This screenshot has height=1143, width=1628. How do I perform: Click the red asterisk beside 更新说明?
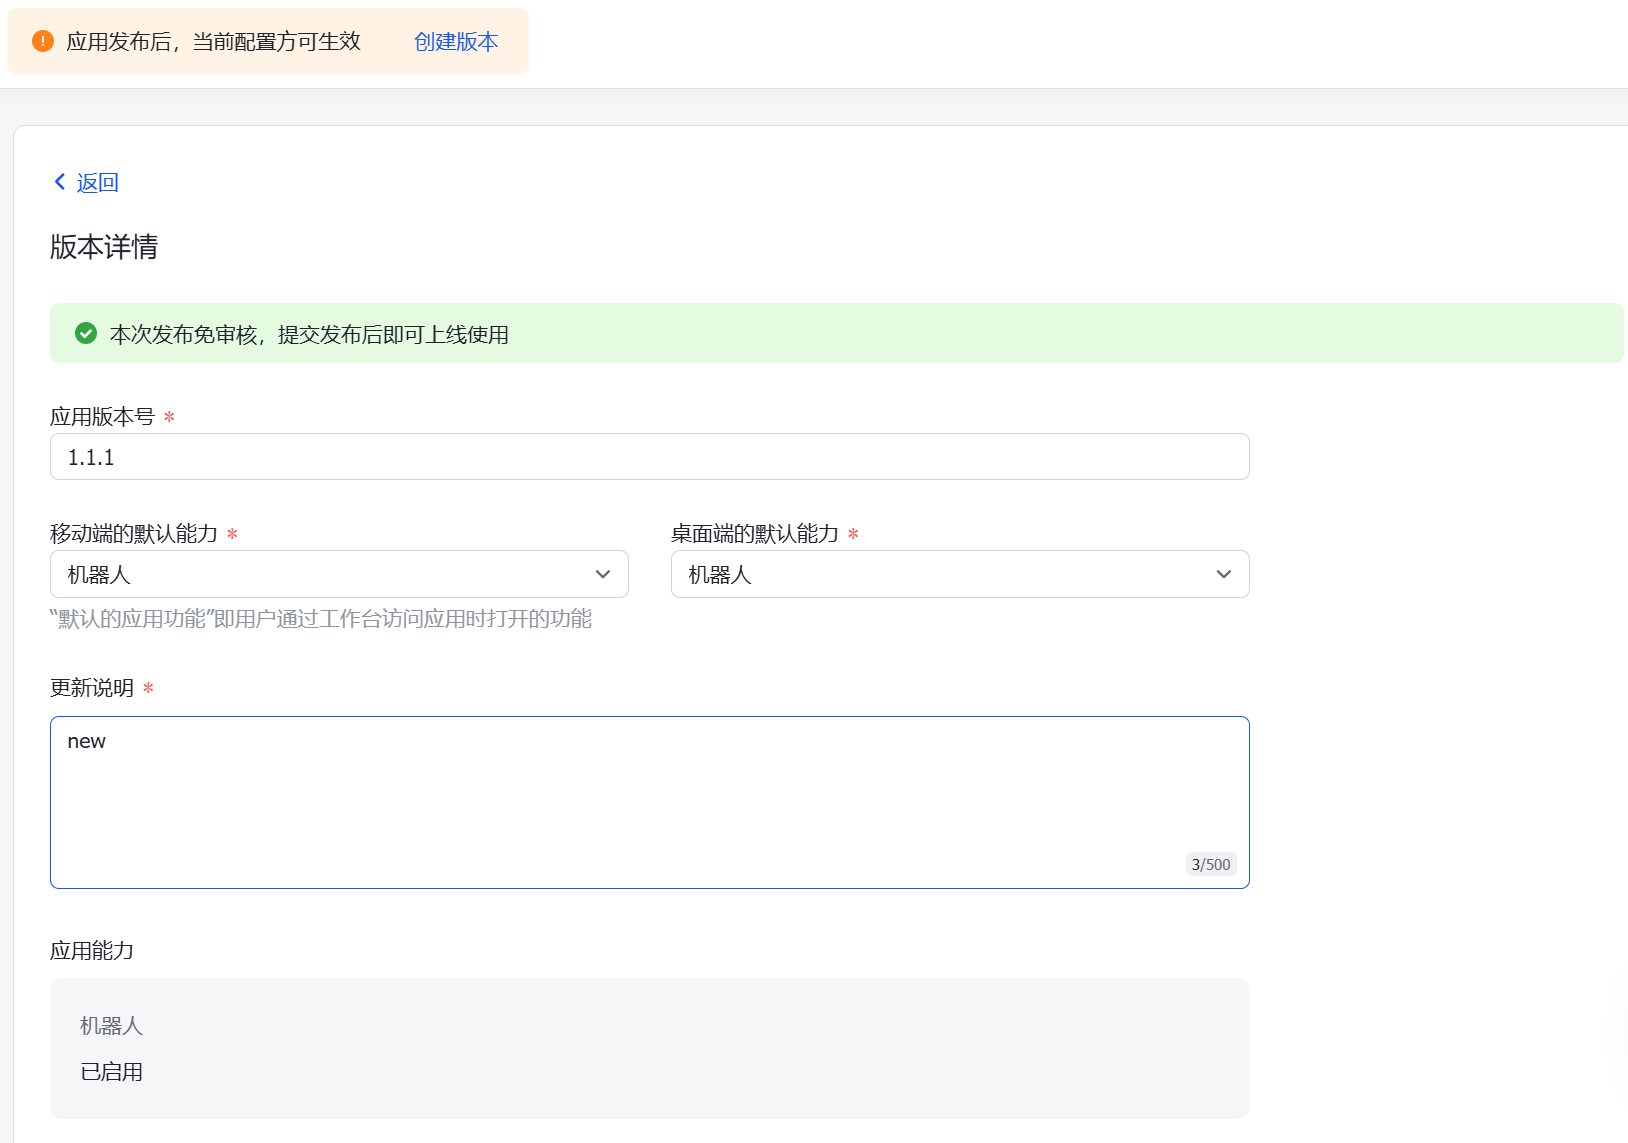[148, 688]
